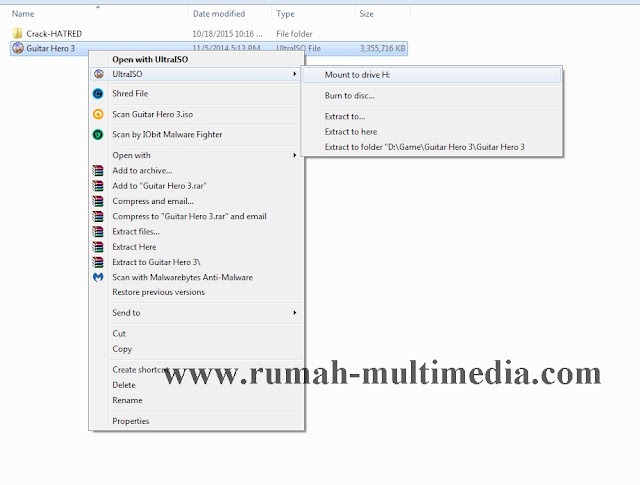Click WinRAR icon beside Extract Here

98,247
